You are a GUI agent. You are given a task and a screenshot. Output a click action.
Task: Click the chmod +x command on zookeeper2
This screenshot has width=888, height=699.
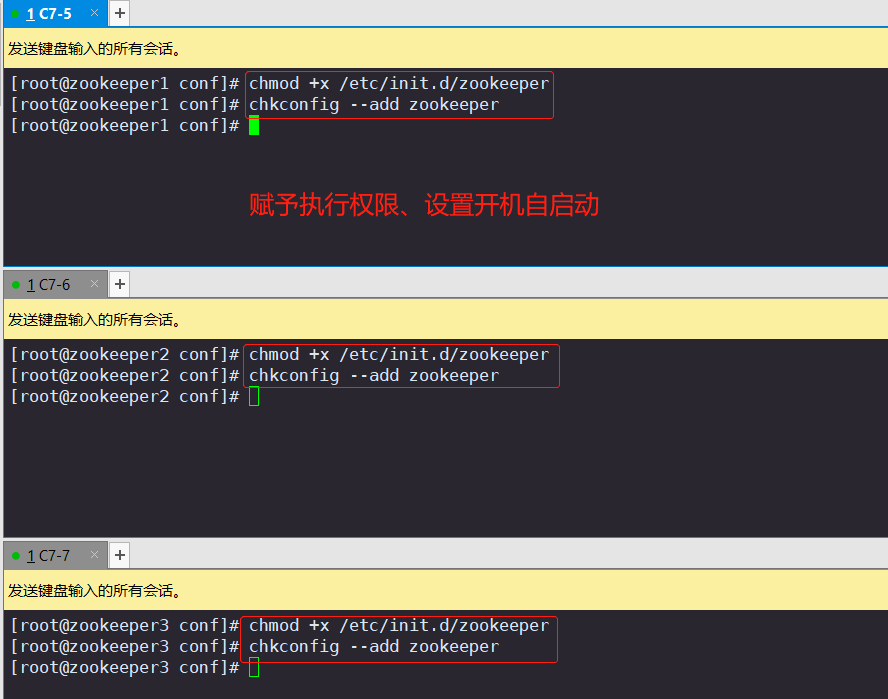coord(399,355)
